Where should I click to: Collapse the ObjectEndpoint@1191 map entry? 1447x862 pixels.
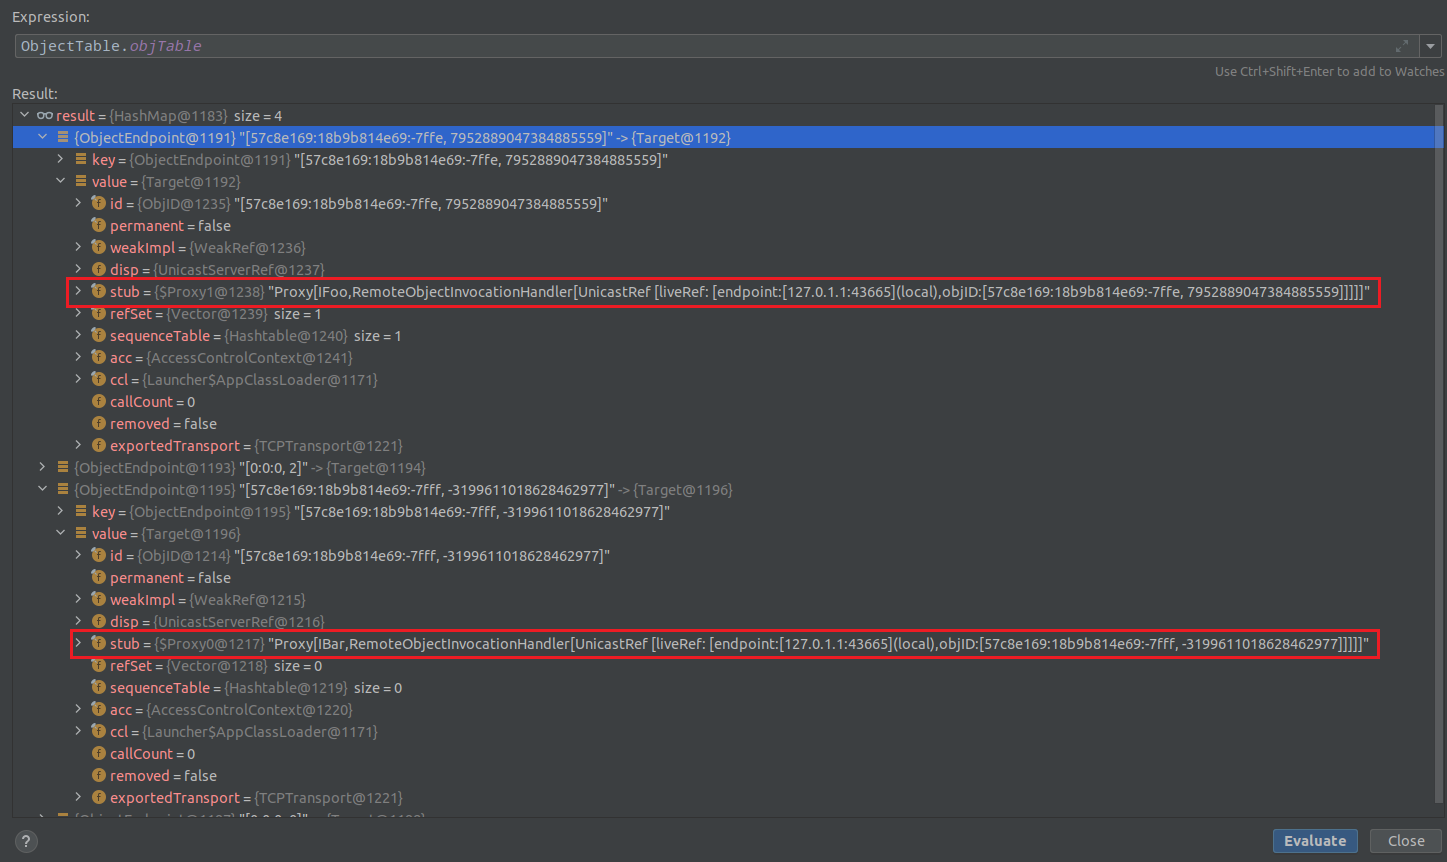click(x=42, y=138)
